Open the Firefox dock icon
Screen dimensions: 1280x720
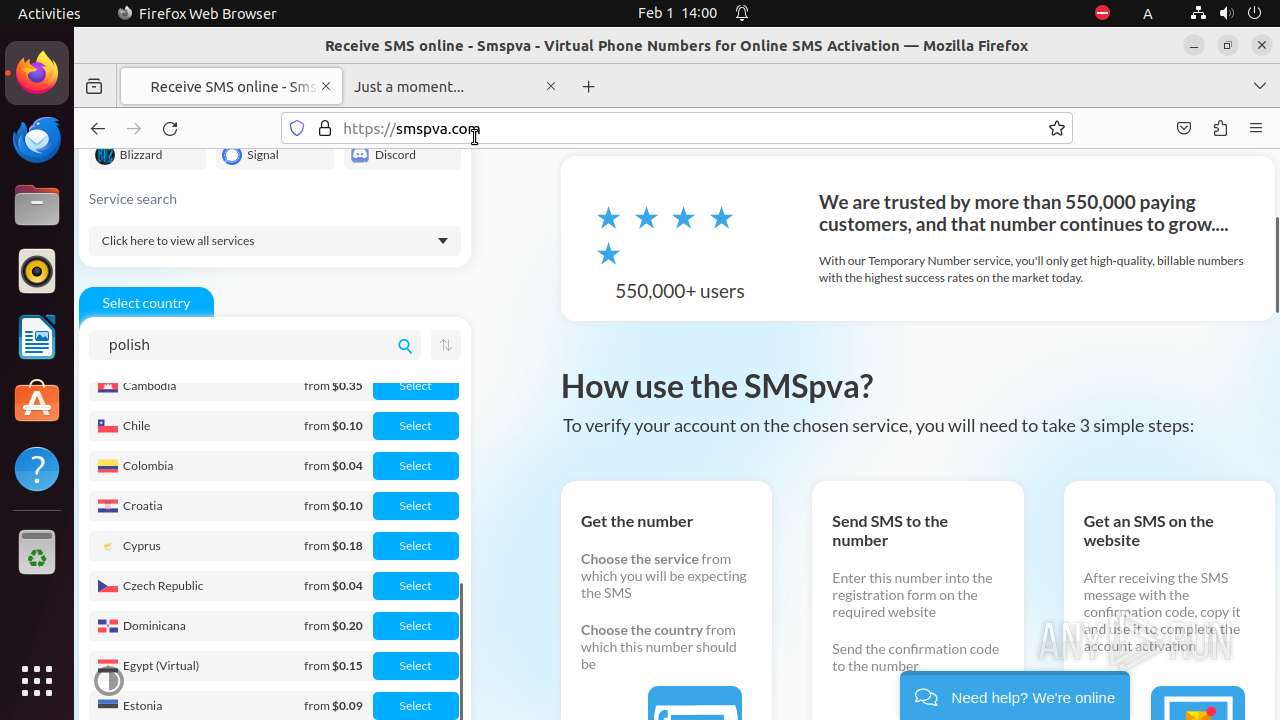tap(37, 73)
